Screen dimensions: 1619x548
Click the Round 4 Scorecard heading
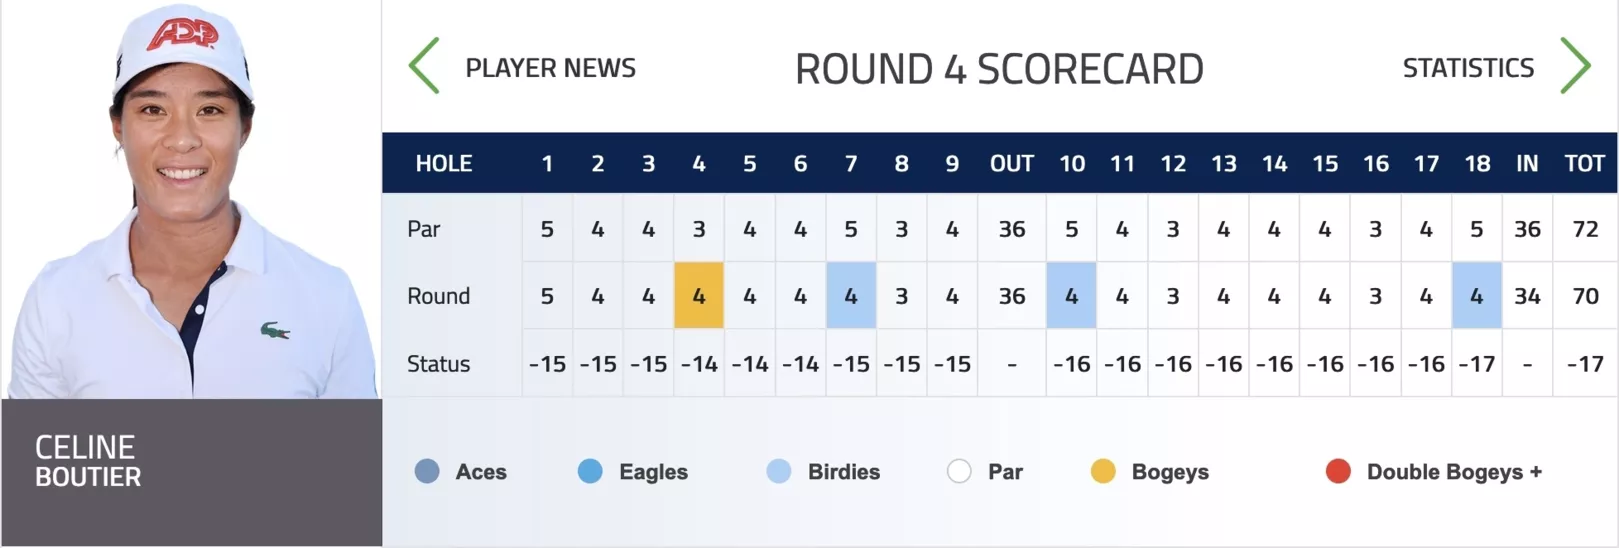coord(999,69)
